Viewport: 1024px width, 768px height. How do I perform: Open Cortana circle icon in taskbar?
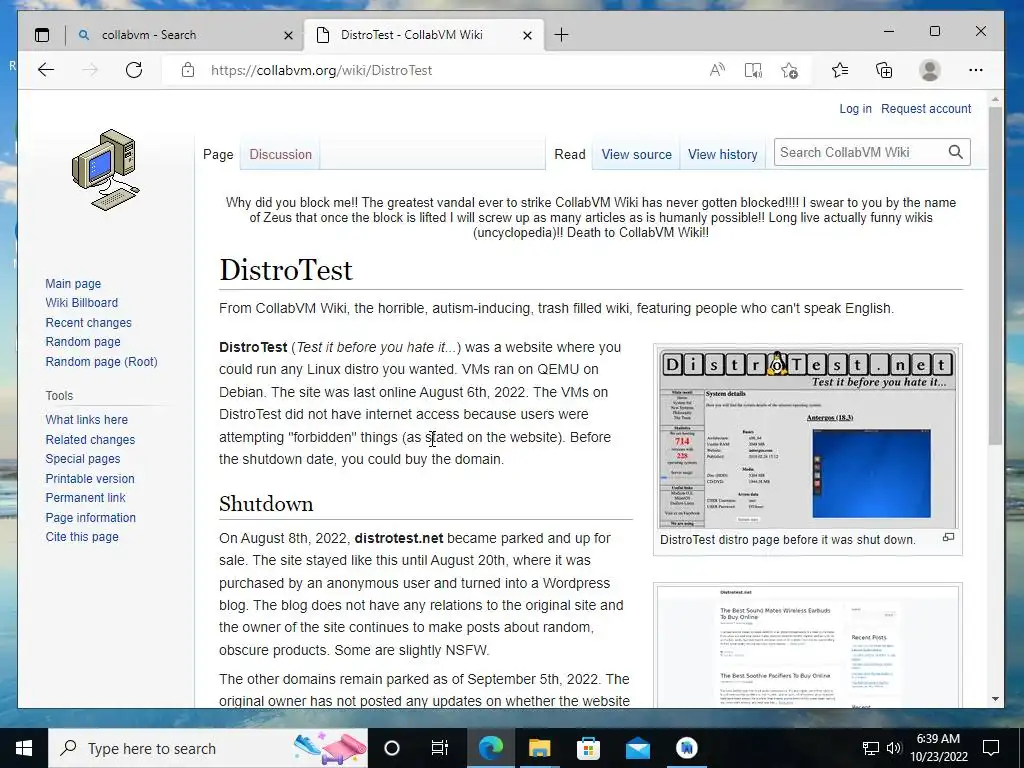(x=391, y=748)
